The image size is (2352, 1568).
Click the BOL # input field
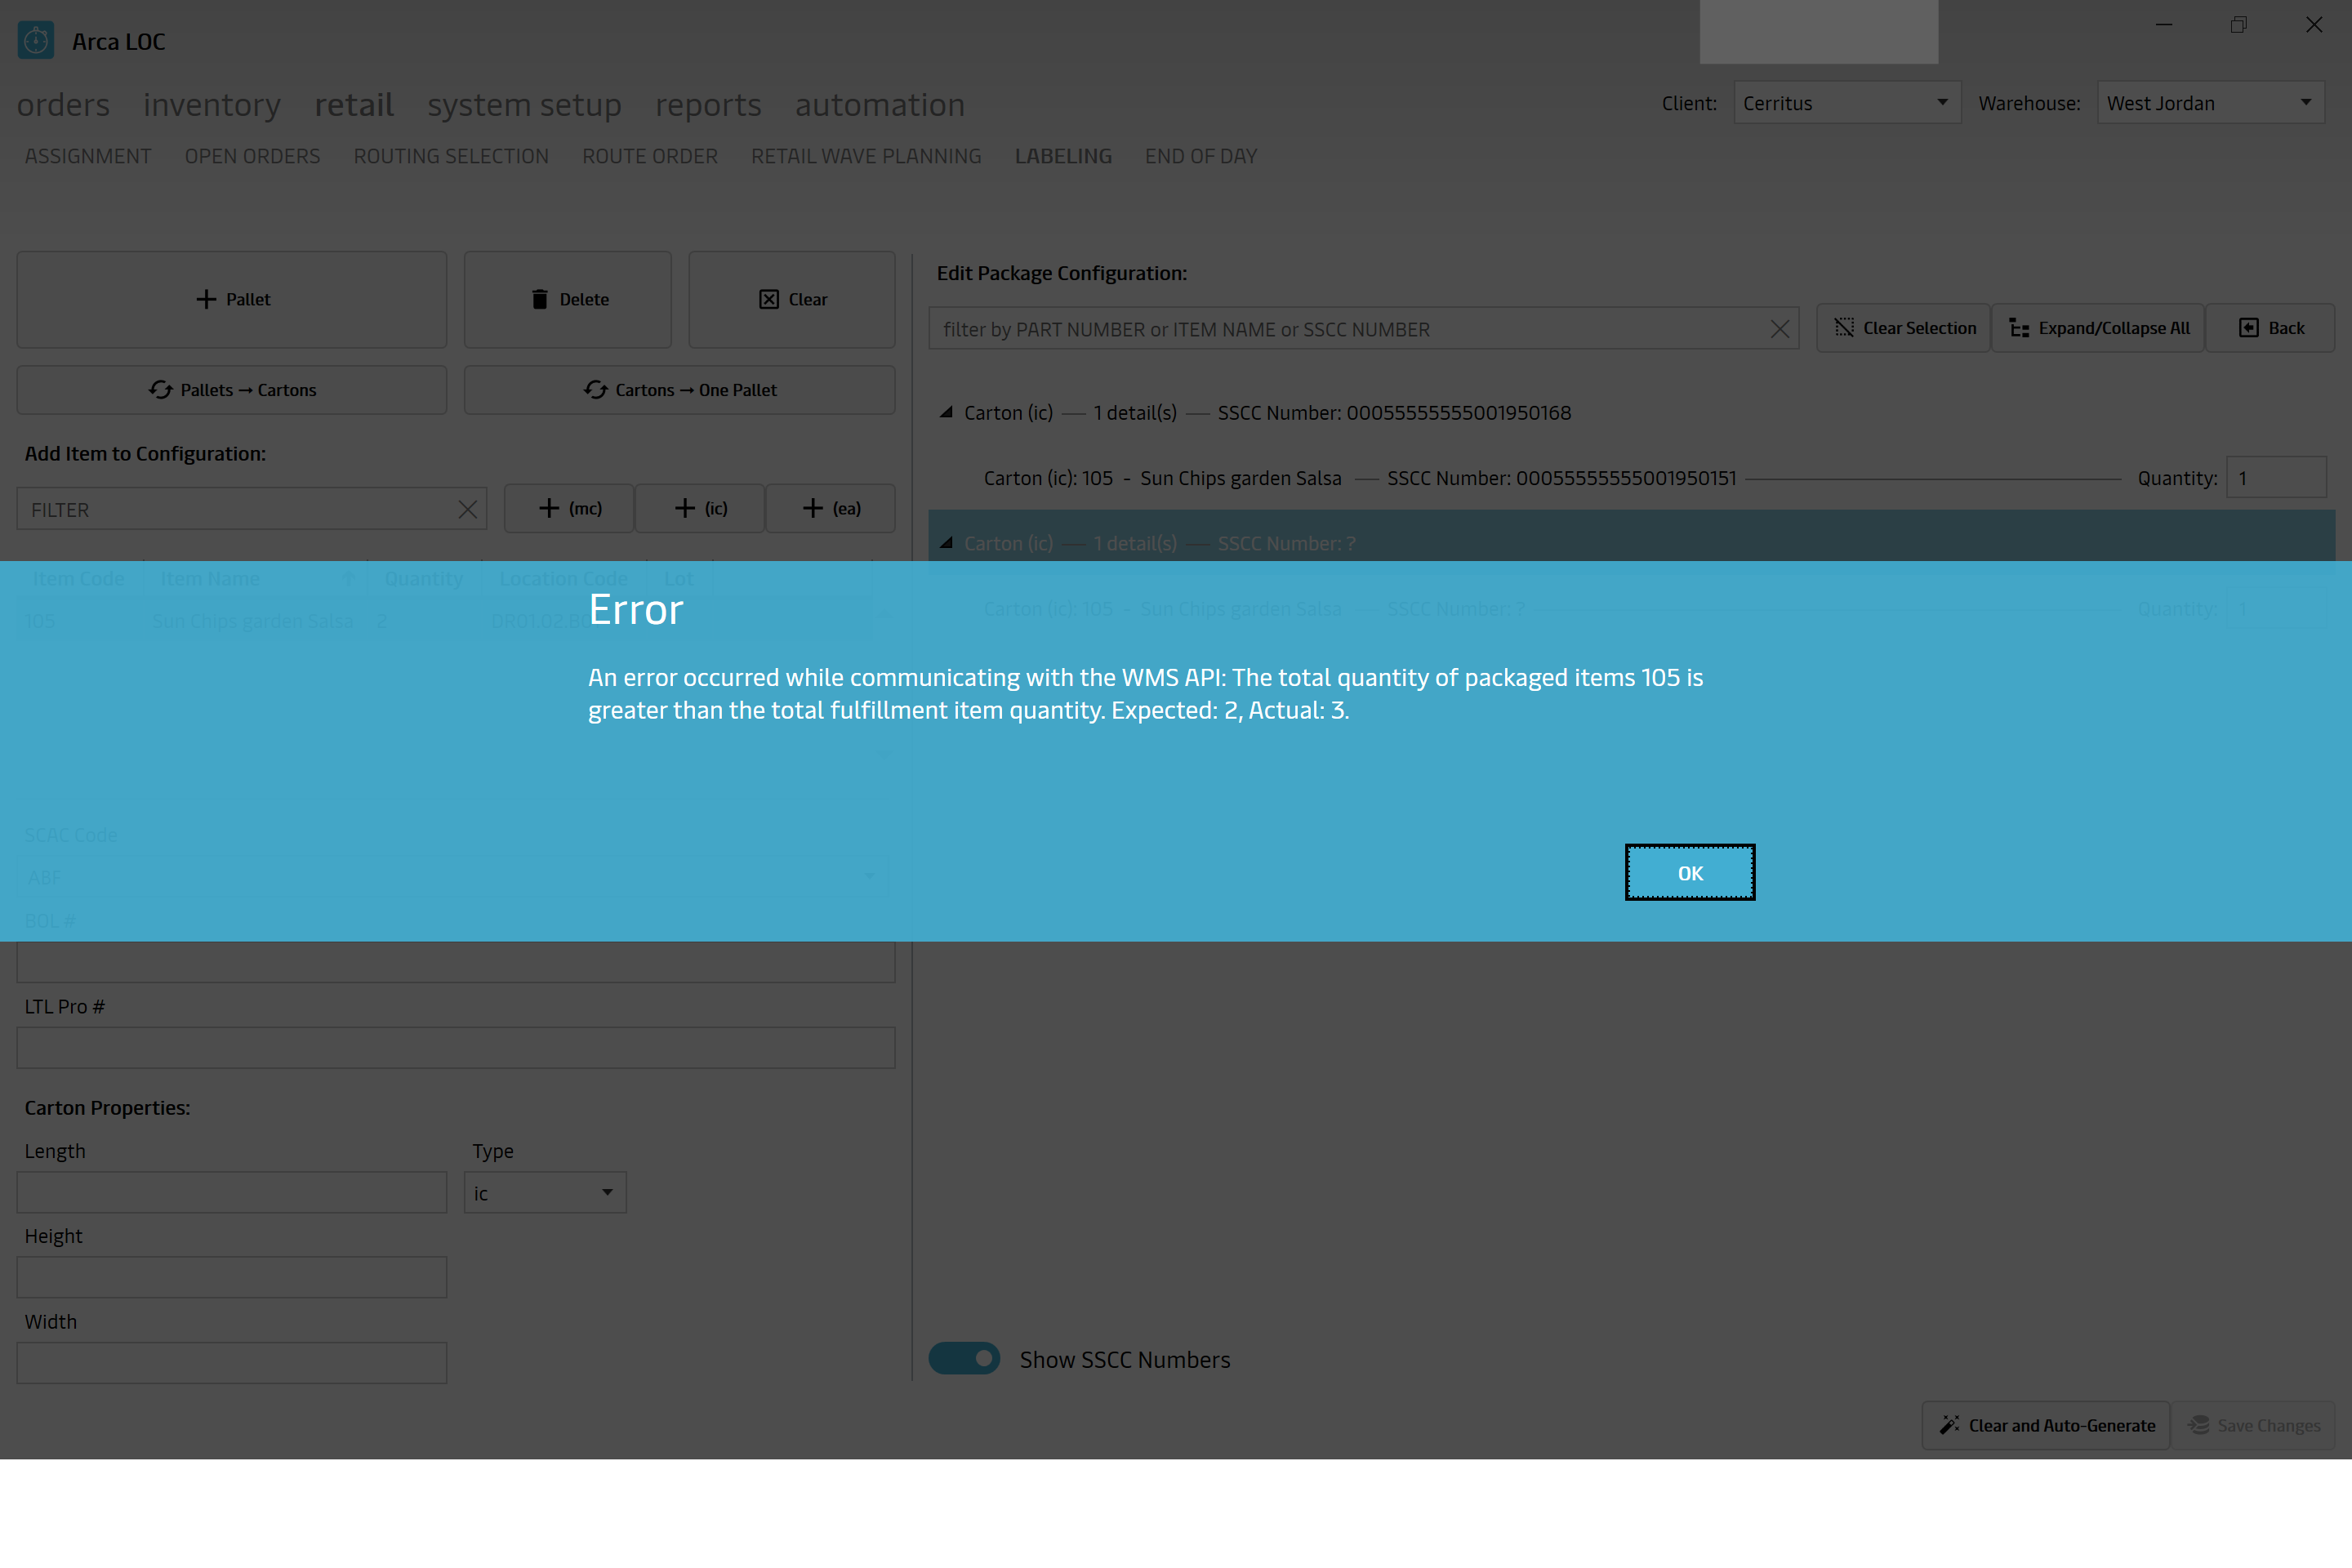456,962
